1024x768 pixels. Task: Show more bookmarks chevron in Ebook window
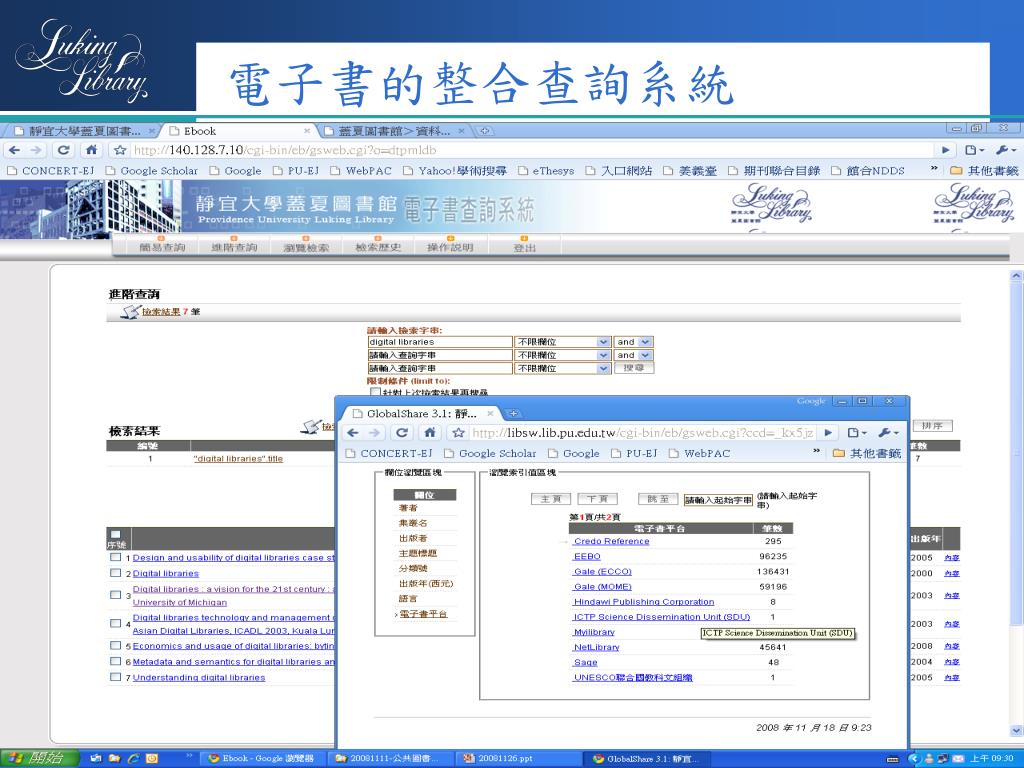click(x=934, y=169)
